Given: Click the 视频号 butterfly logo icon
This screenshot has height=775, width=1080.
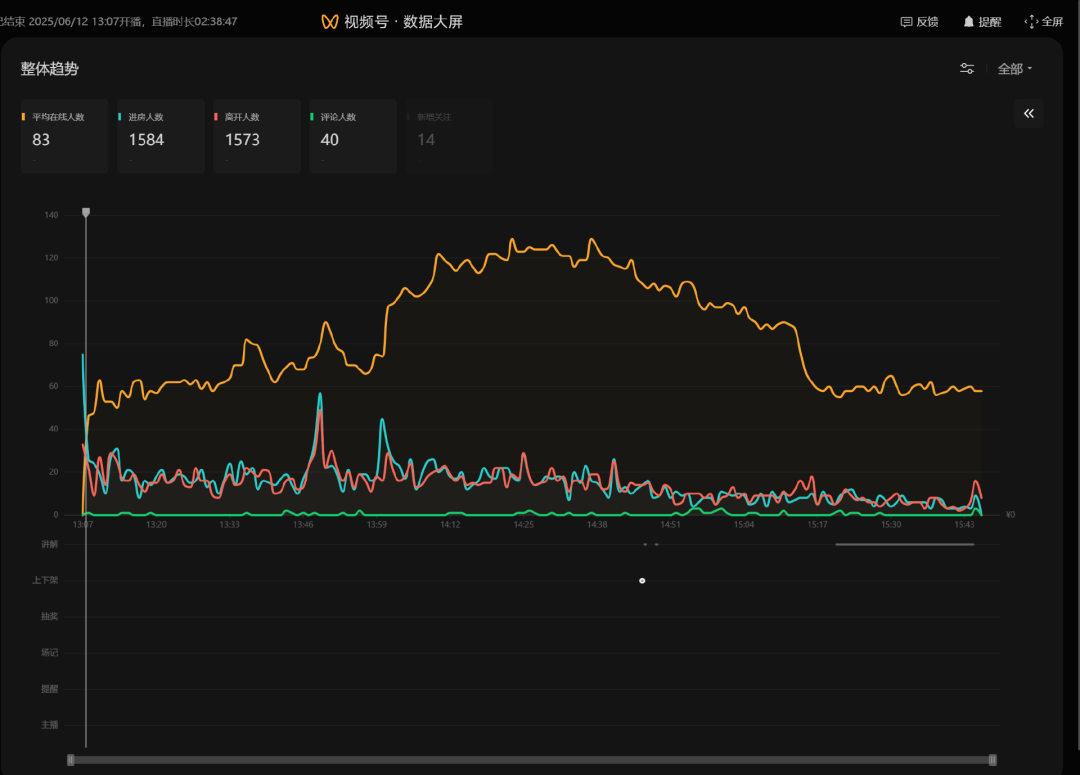Looking at the screenshot, I should pos(330,22).
